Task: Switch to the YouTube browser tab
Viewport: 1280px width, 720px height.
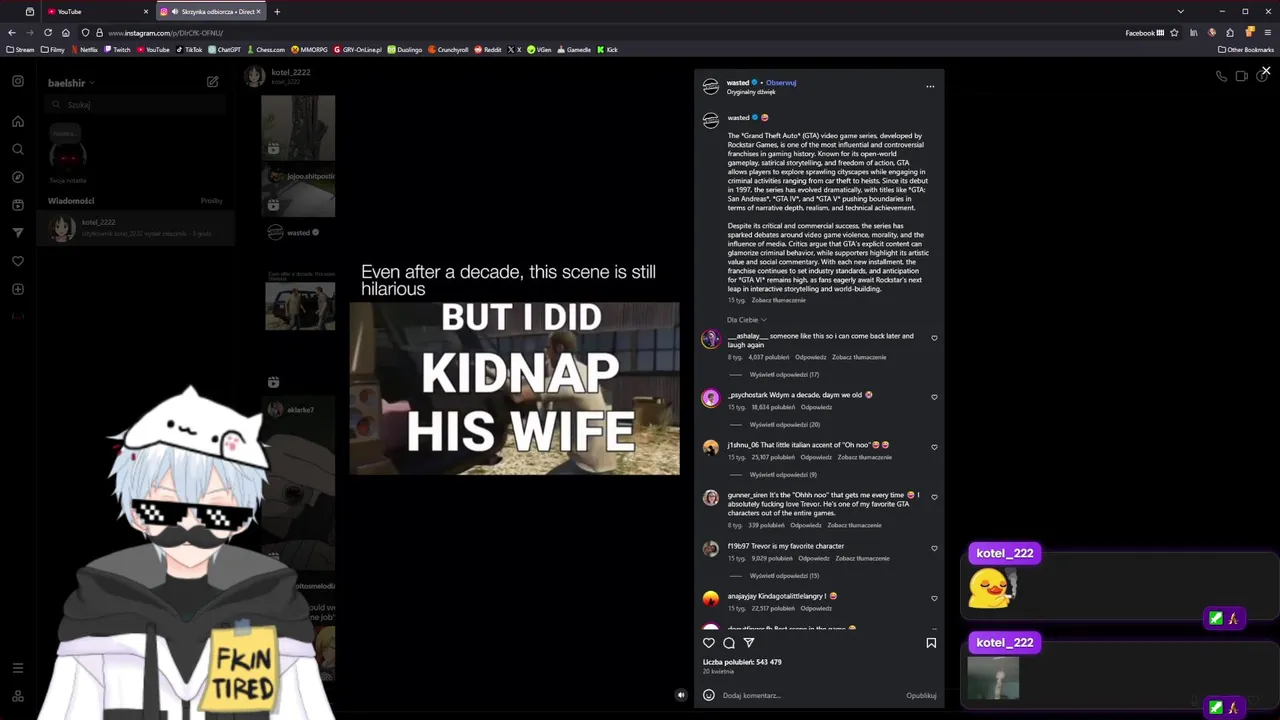Action: click(97, 11)
